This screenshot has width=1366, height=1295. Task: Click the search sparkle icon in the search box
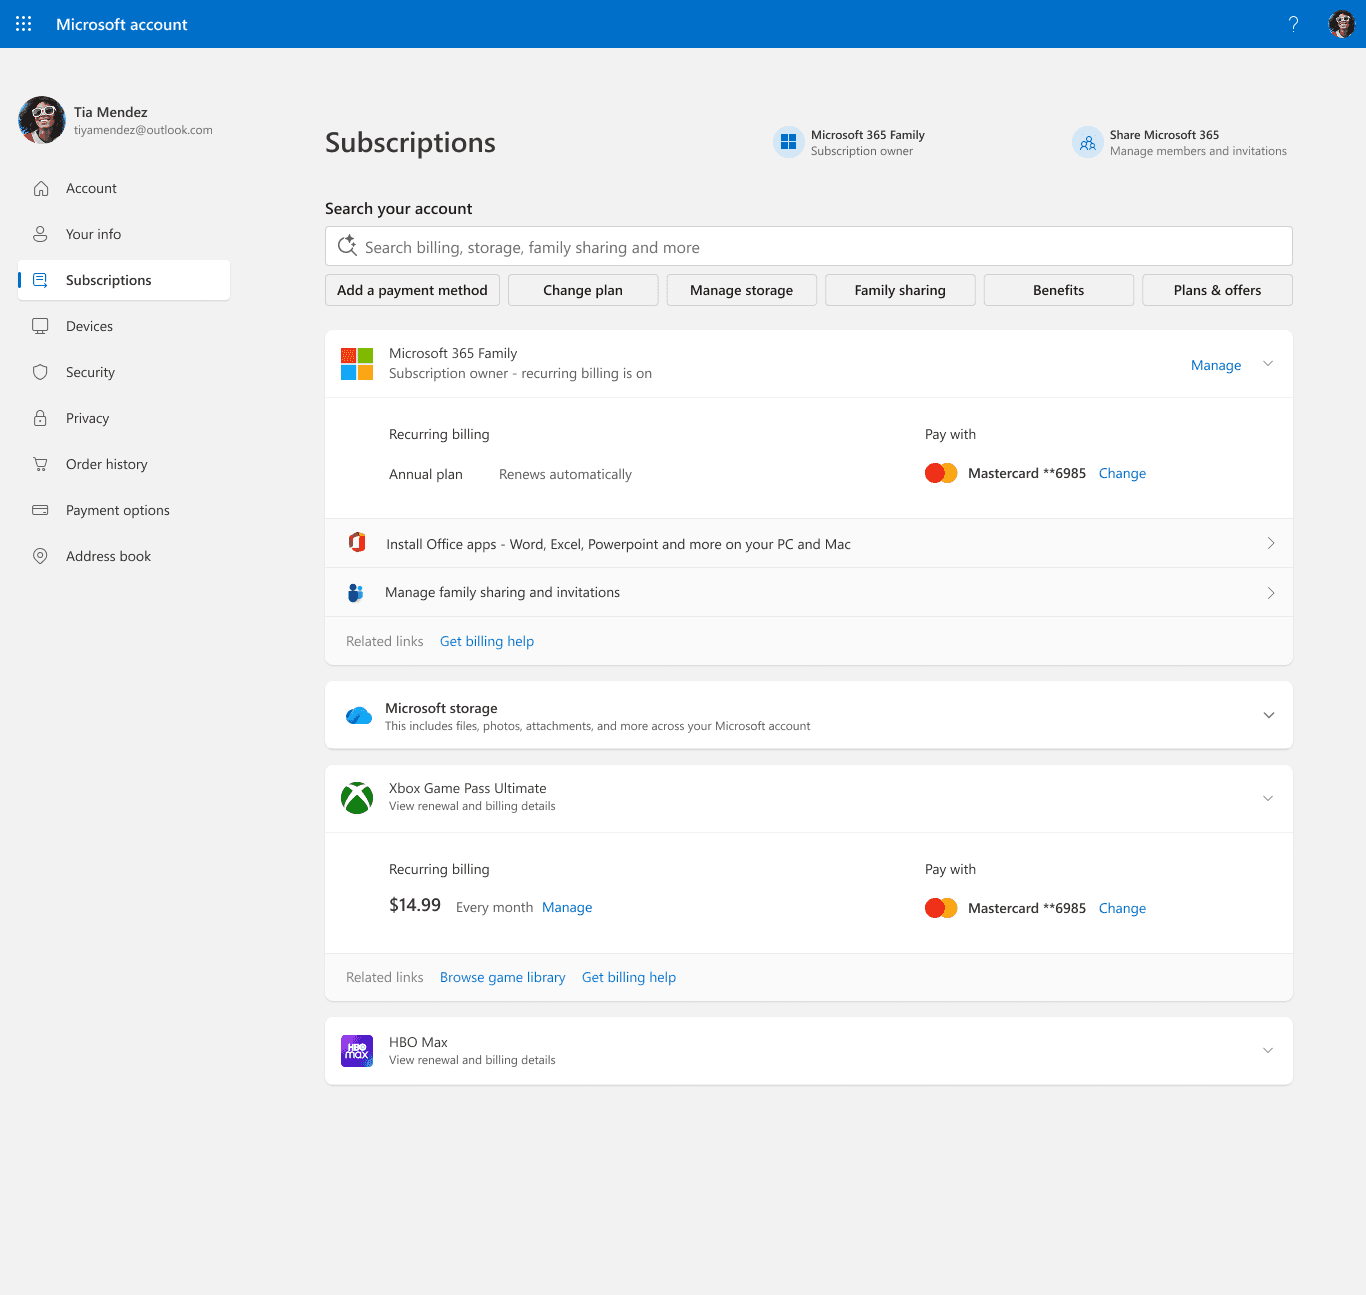point(347,246)
